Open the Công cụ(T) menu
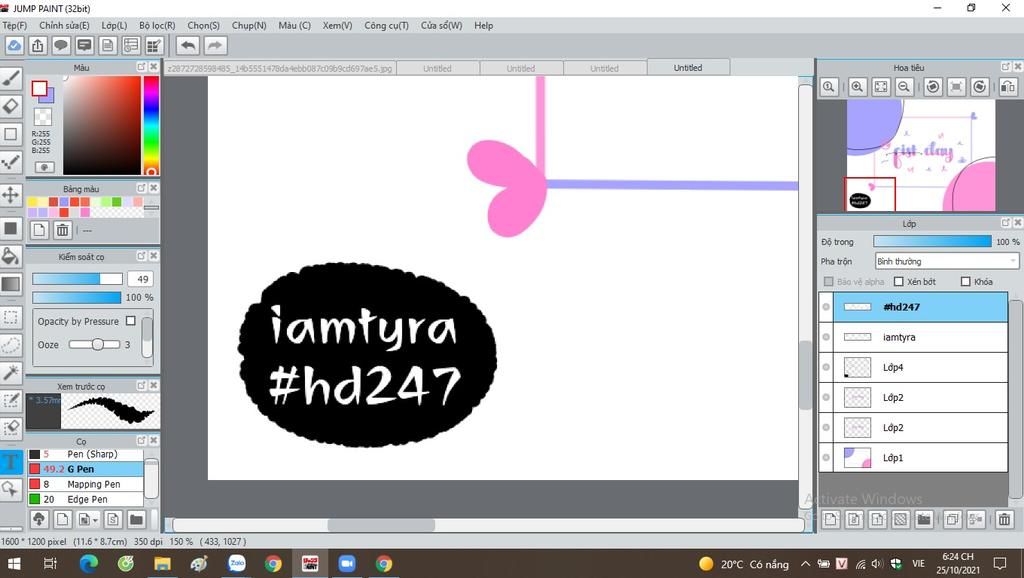 [386, 25]
